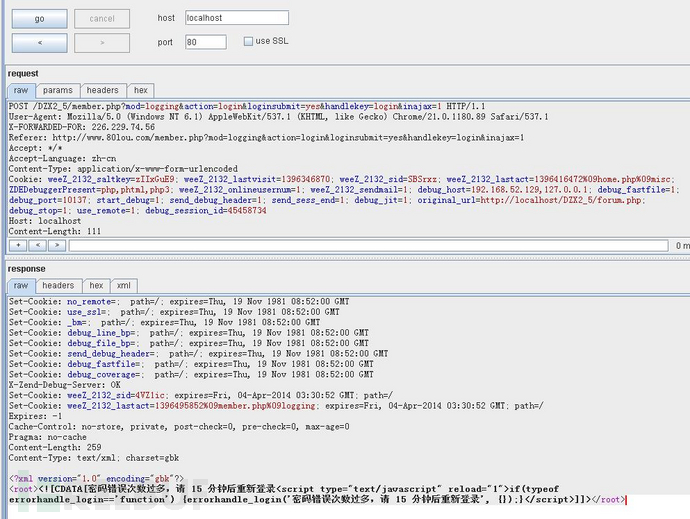690x519 pixels.
Task: Focus the request search text field
Action: 369,246
